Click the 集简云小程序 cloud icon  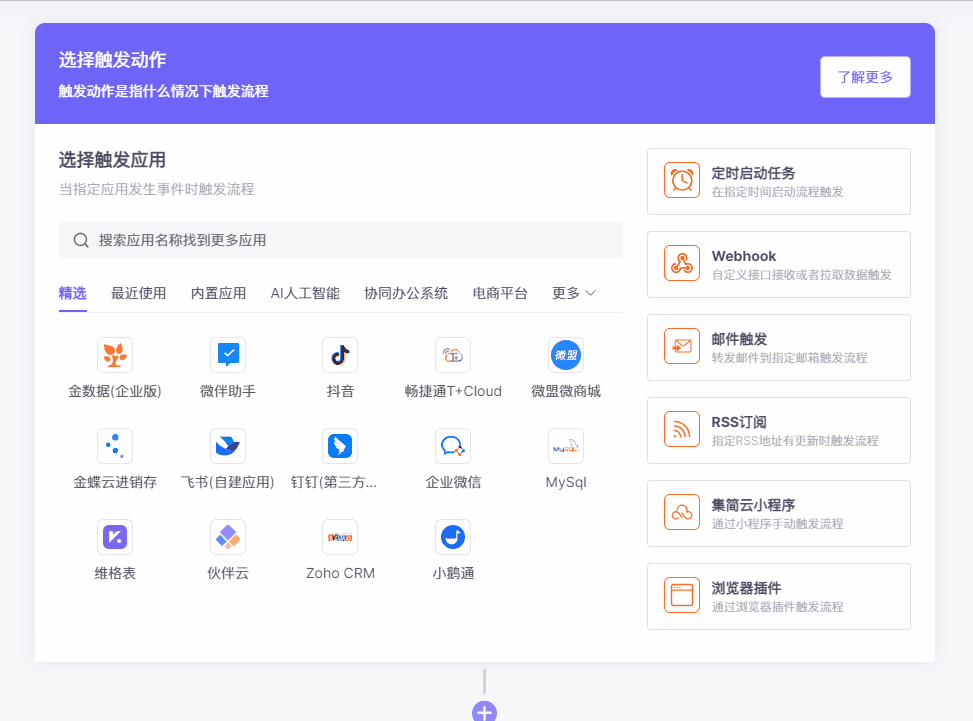coord(682,513)
